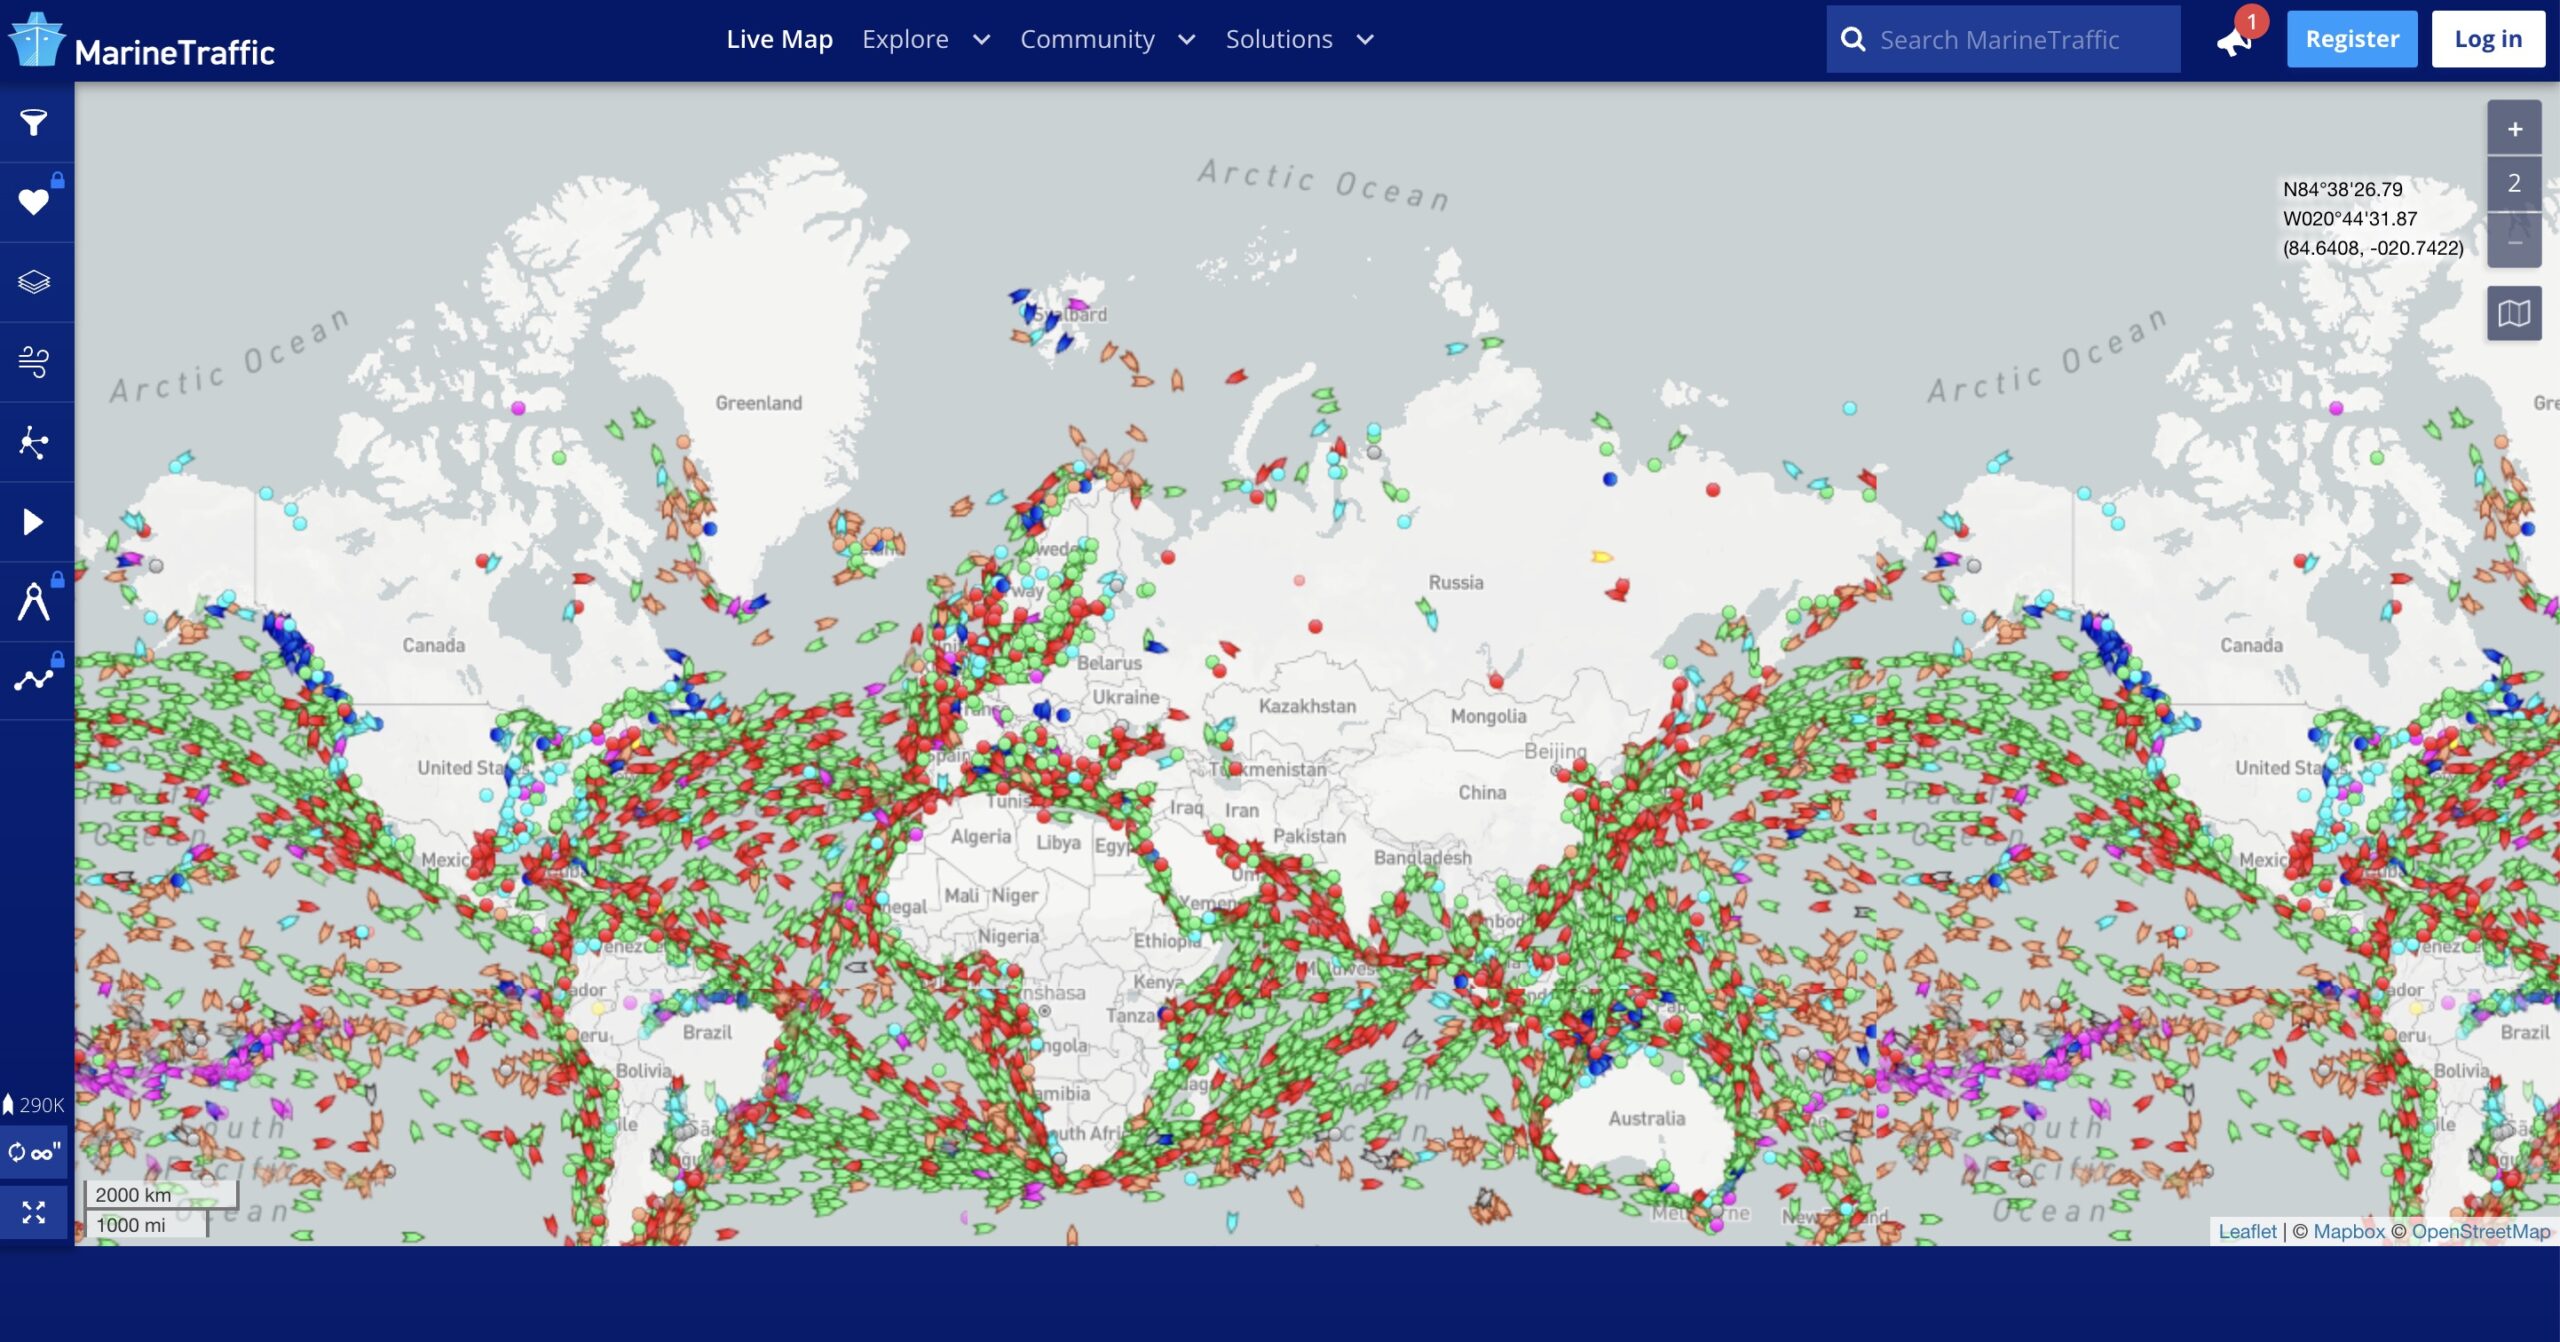Open the Explore menu

point(905,39)
